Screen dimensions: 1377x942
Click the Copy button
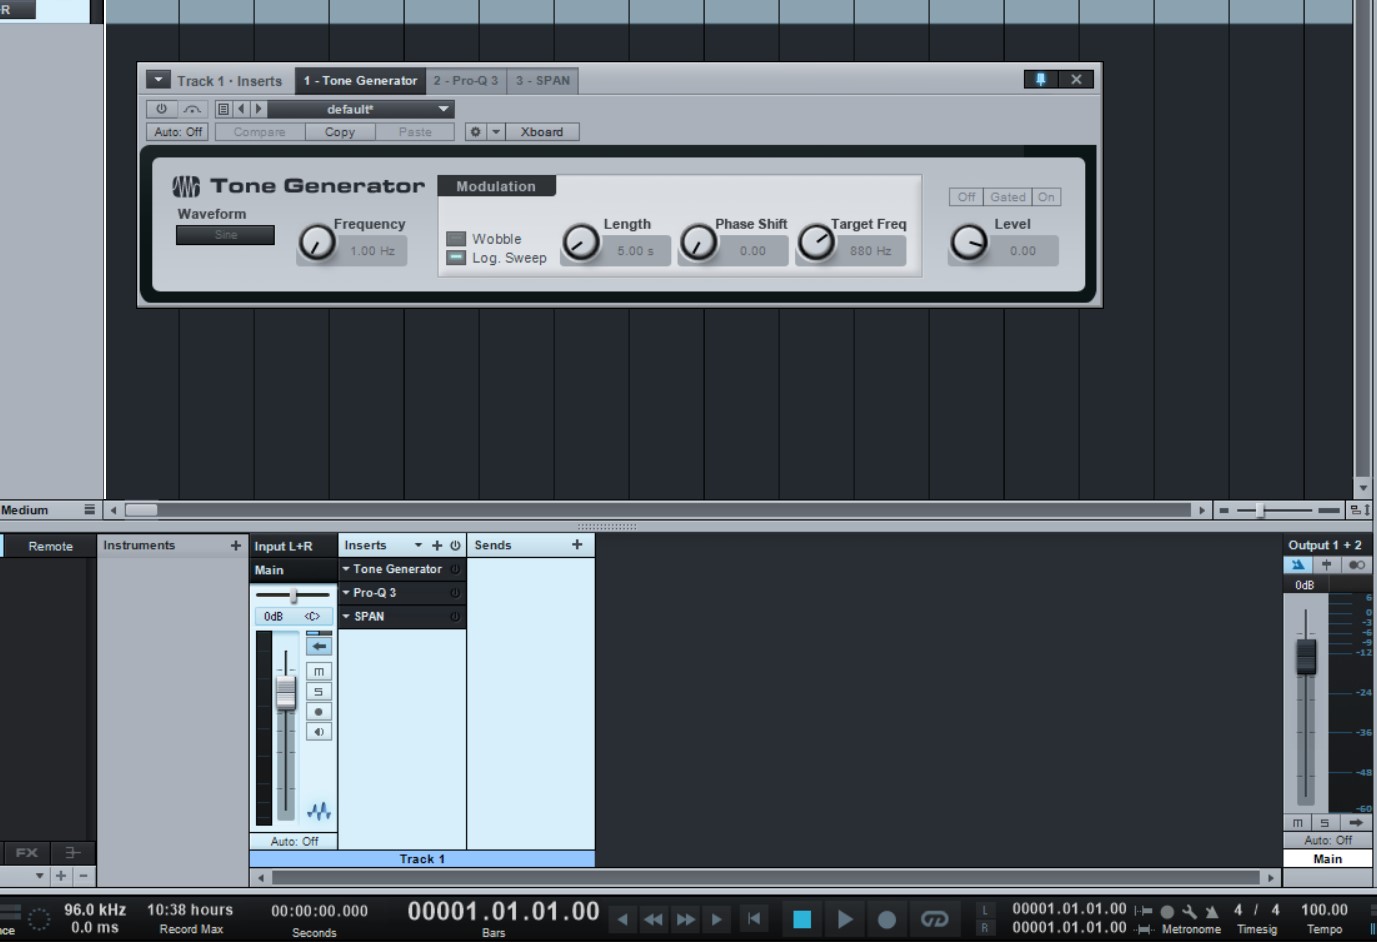(340, 132)
